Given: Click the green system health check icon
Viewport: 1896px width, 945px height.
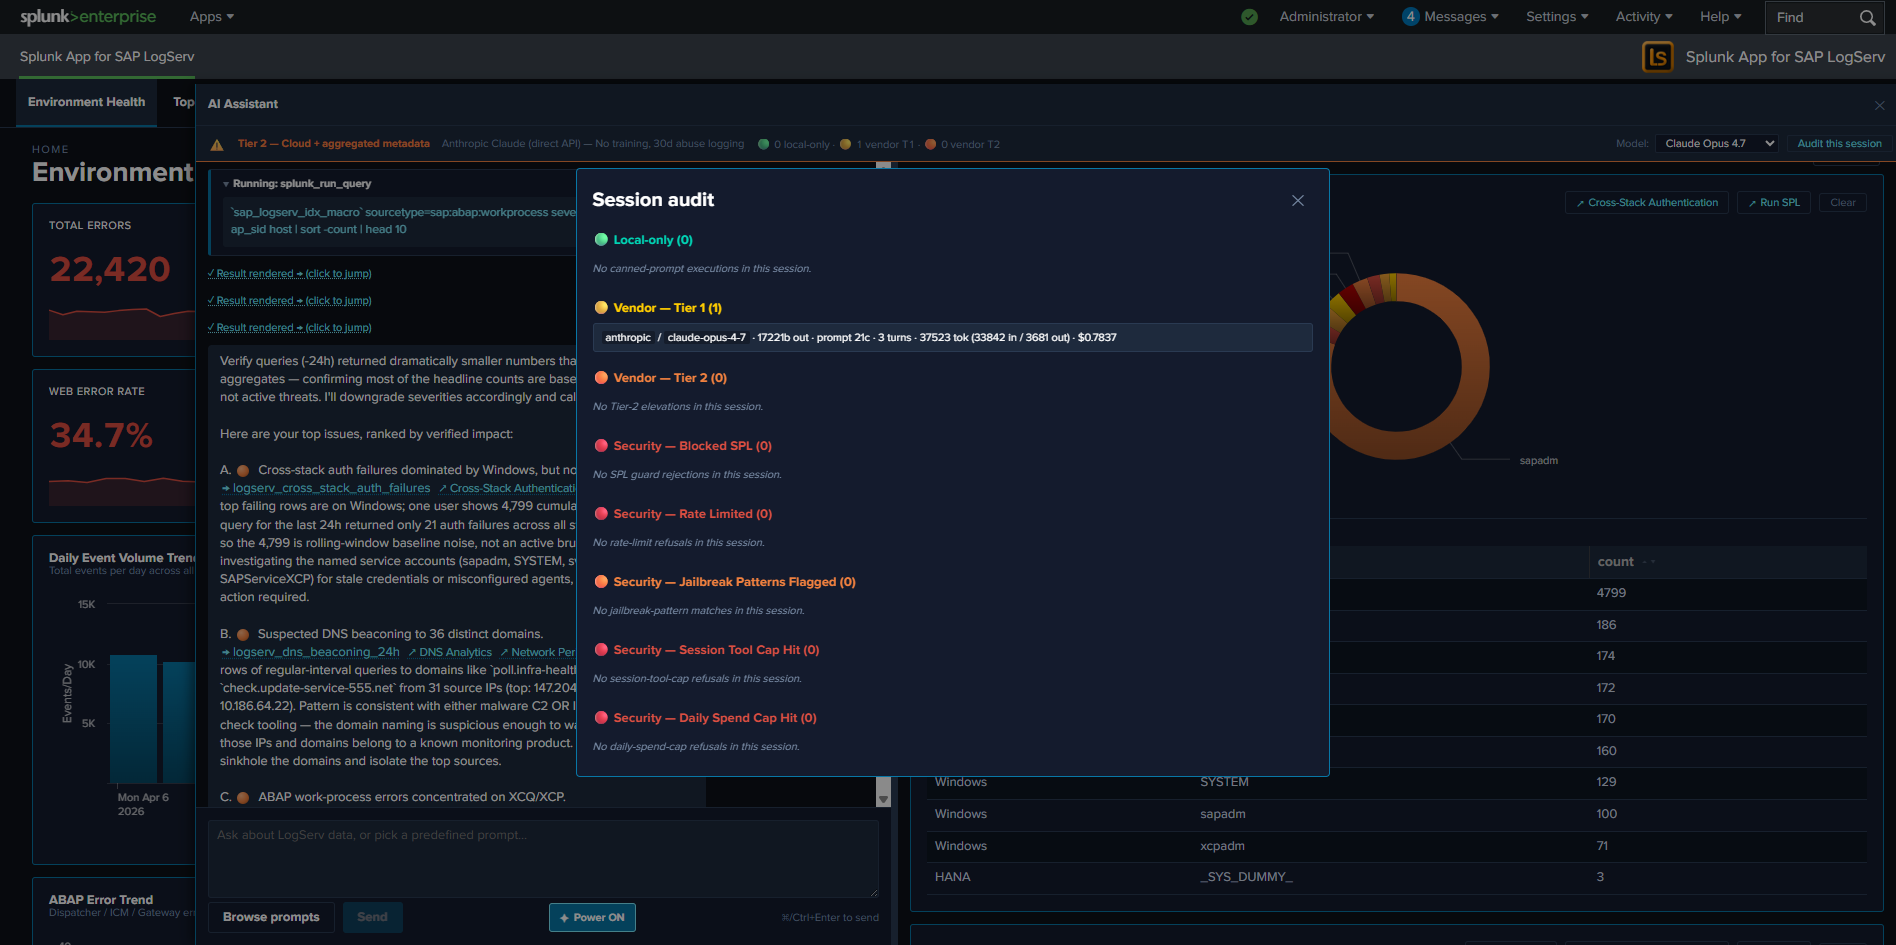Looking at the screenshot, I should point(1249,17).
